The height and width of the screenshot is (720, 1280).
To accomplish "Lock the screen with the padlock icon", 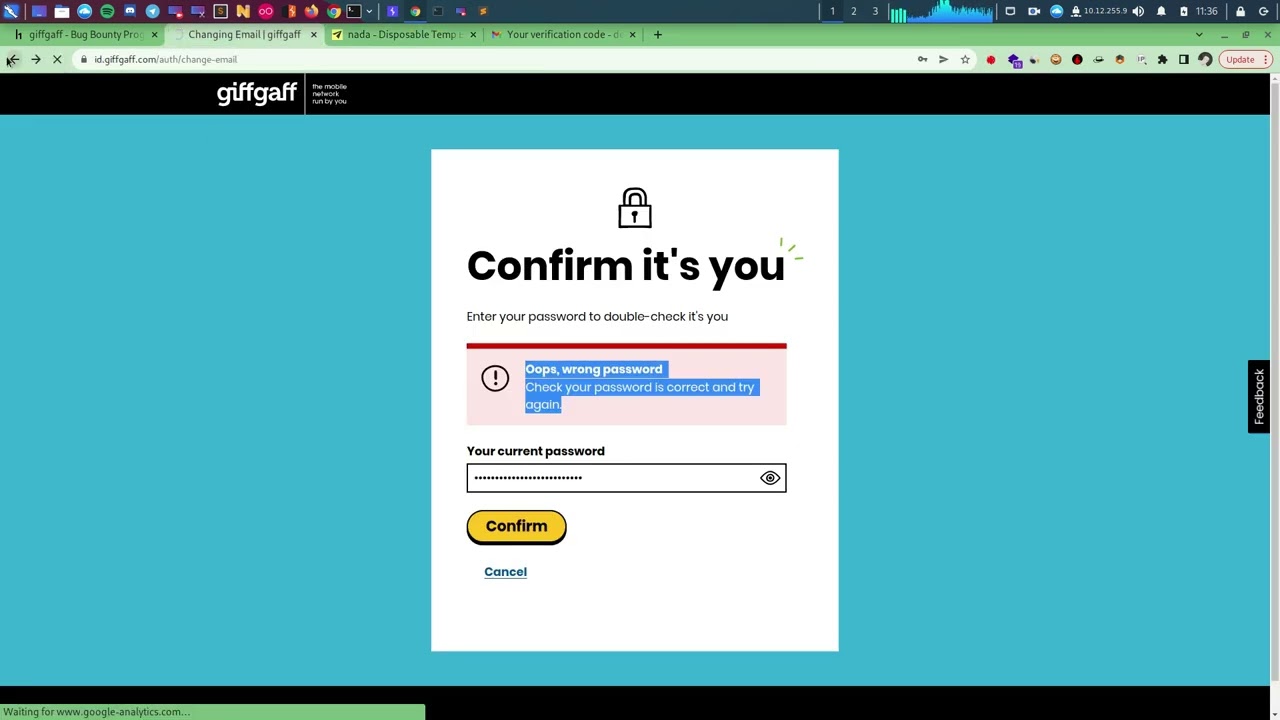I will click(1240, 11).
